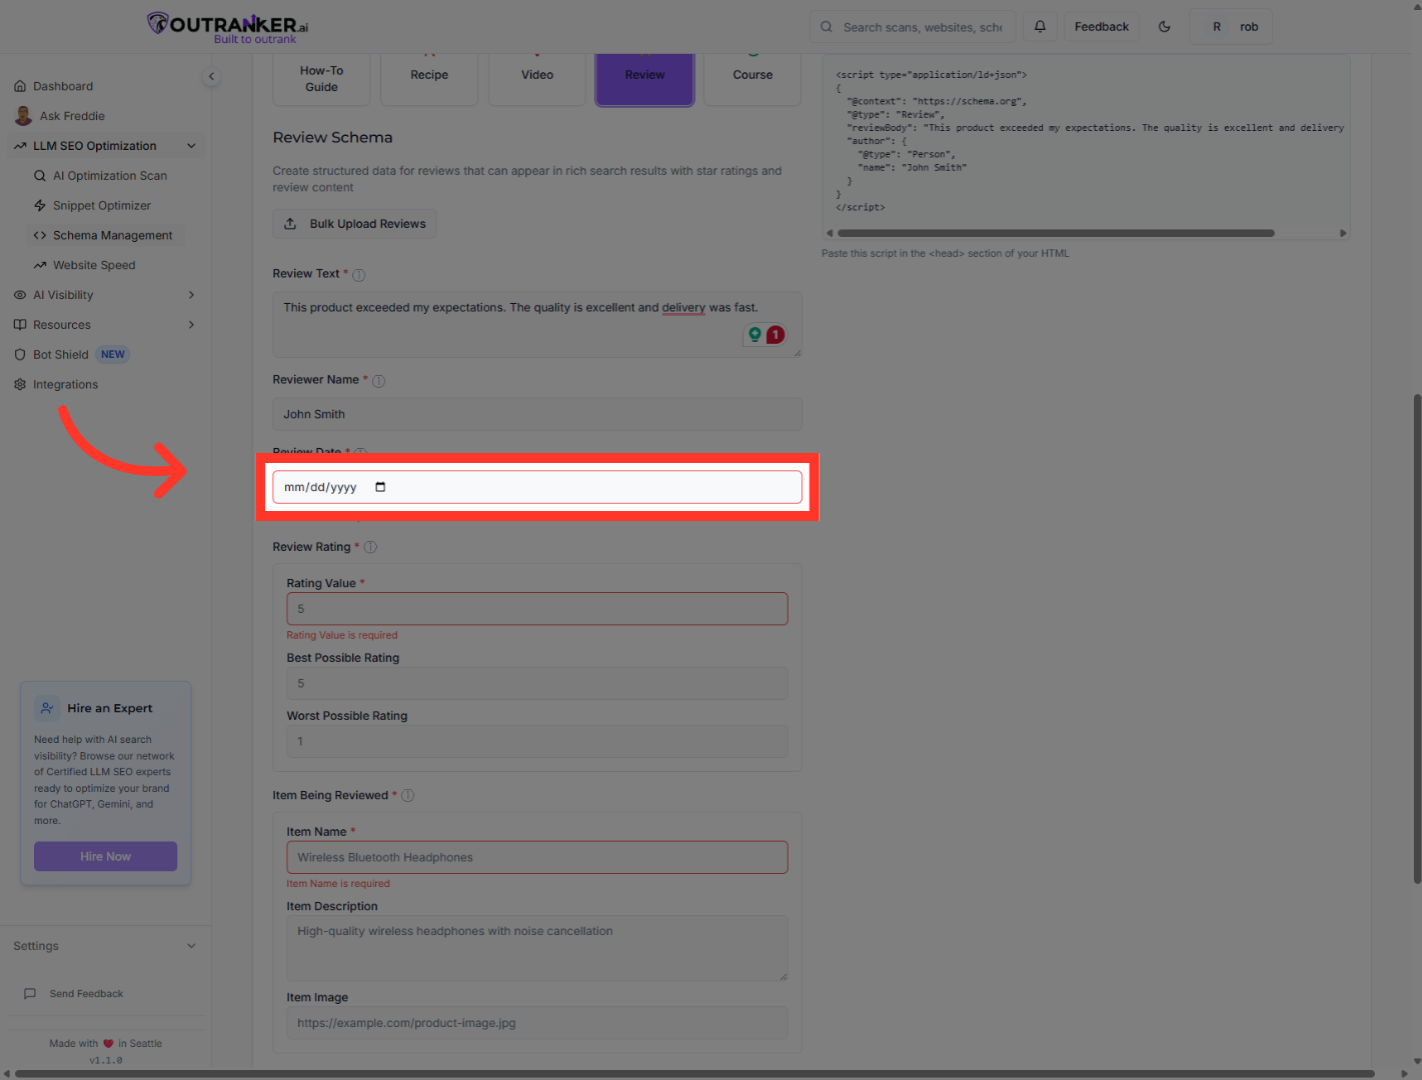The image size is (1422, 1080).
Task: Select the Recipe schema tab
Action: click(429, 76)
